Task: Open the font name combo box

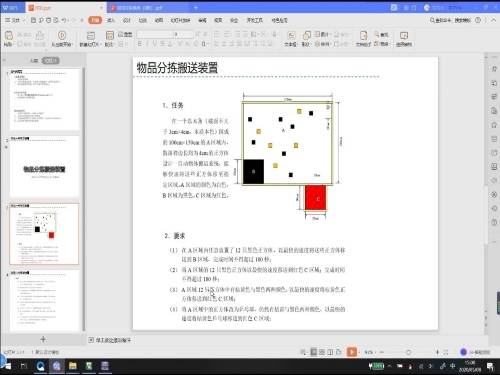Action: (x=154, y=34)
